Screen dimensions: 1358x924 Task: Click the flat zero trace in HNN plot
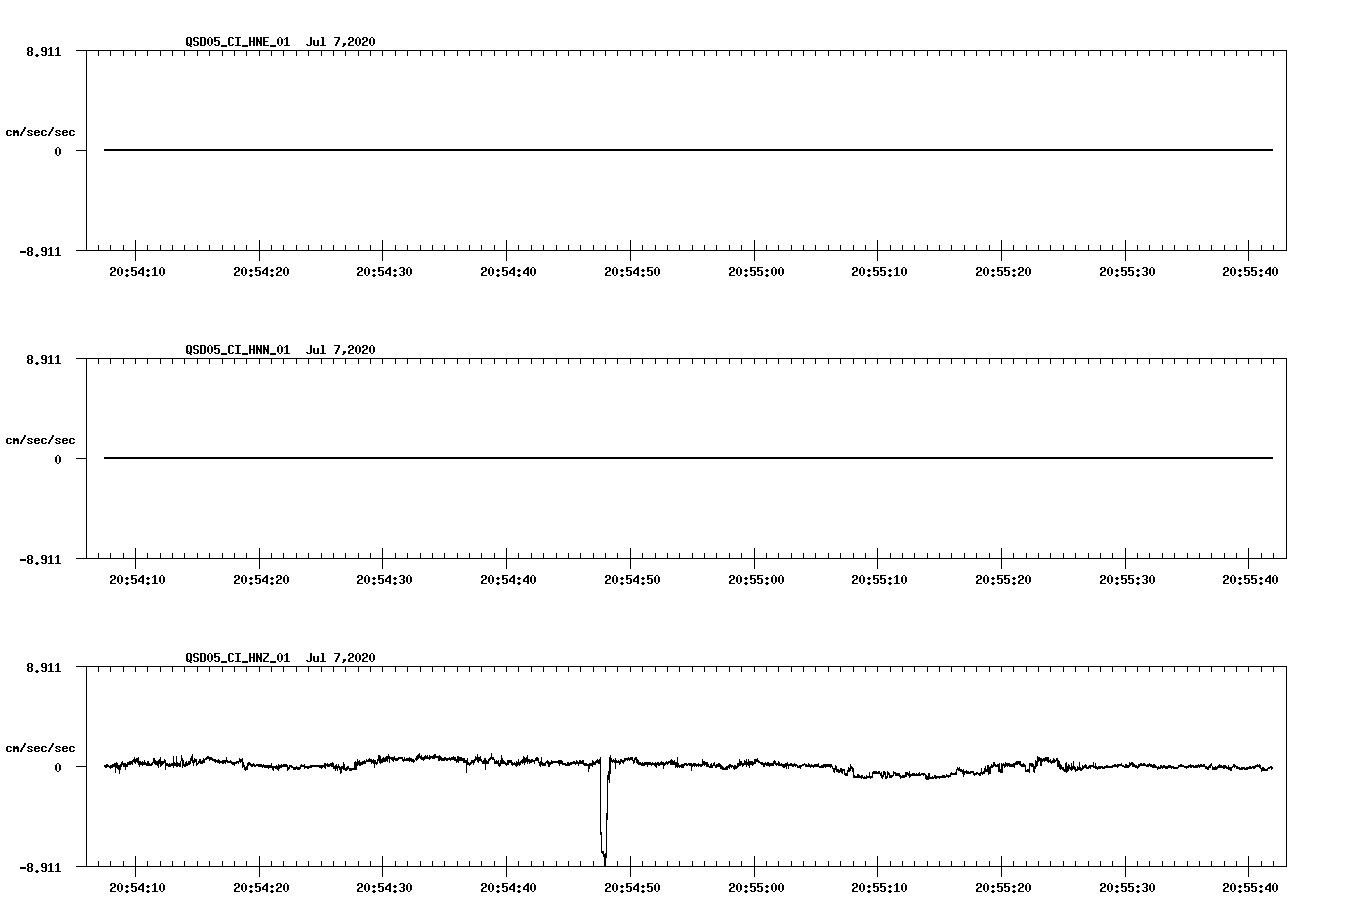[x=688, y=458]
